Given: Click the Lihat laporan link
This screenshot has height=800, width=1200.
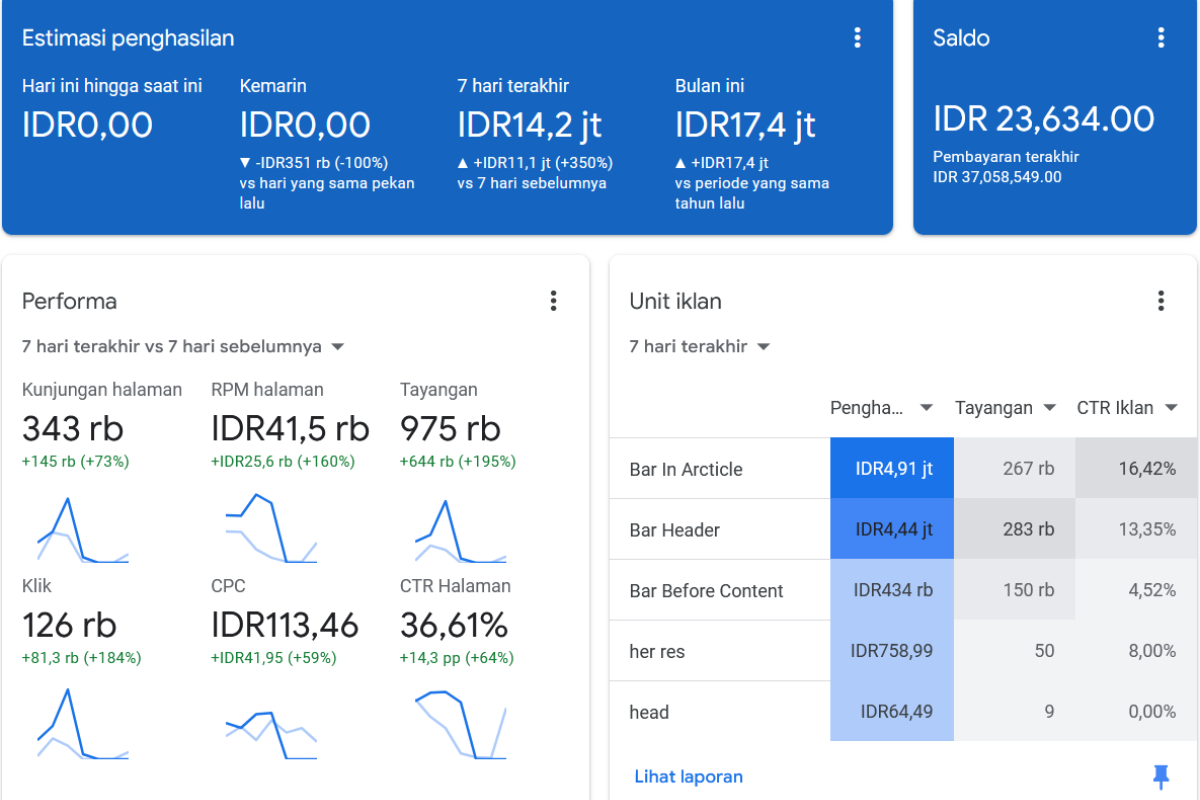Looking at the screenshot, I should 688,777.
